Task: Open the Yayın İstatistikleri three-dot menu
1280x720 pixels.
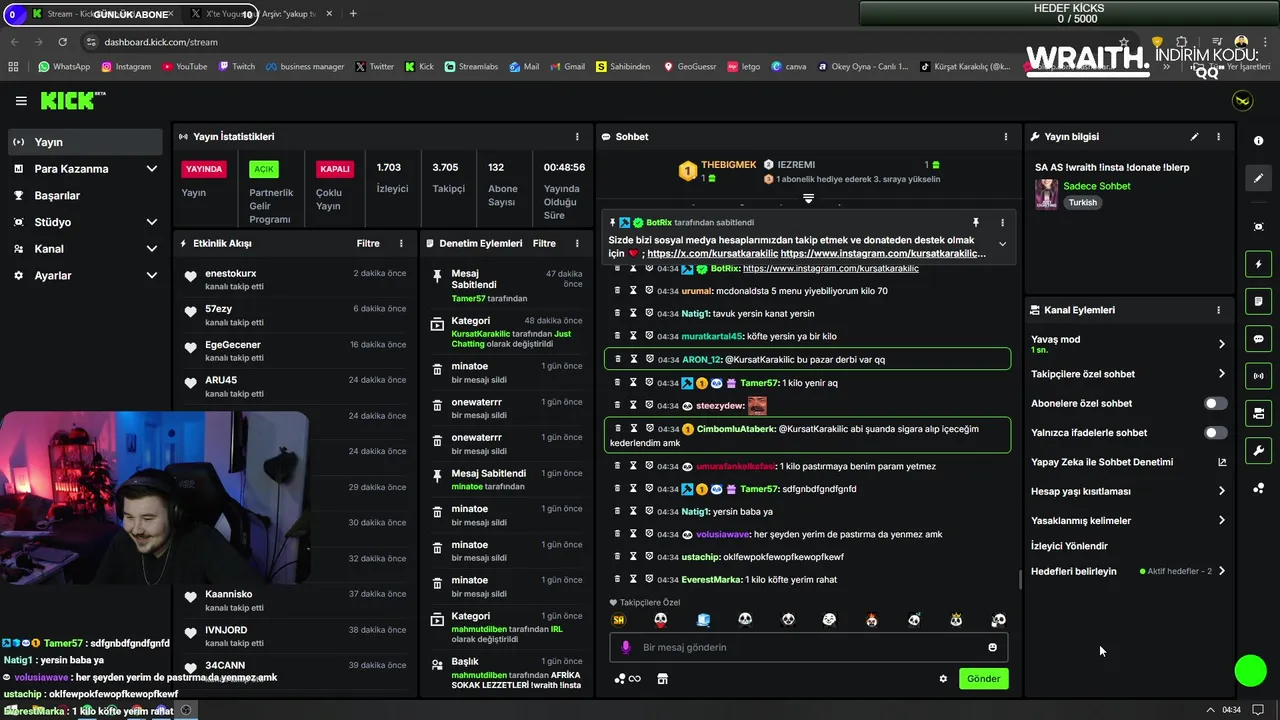Action: (577, 137)
